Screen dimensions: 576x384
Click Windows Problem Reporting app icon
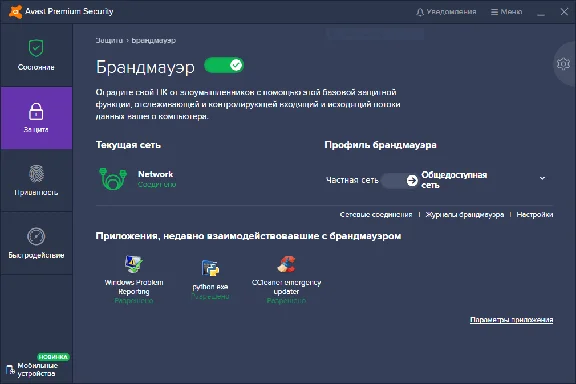coord(133,264)
